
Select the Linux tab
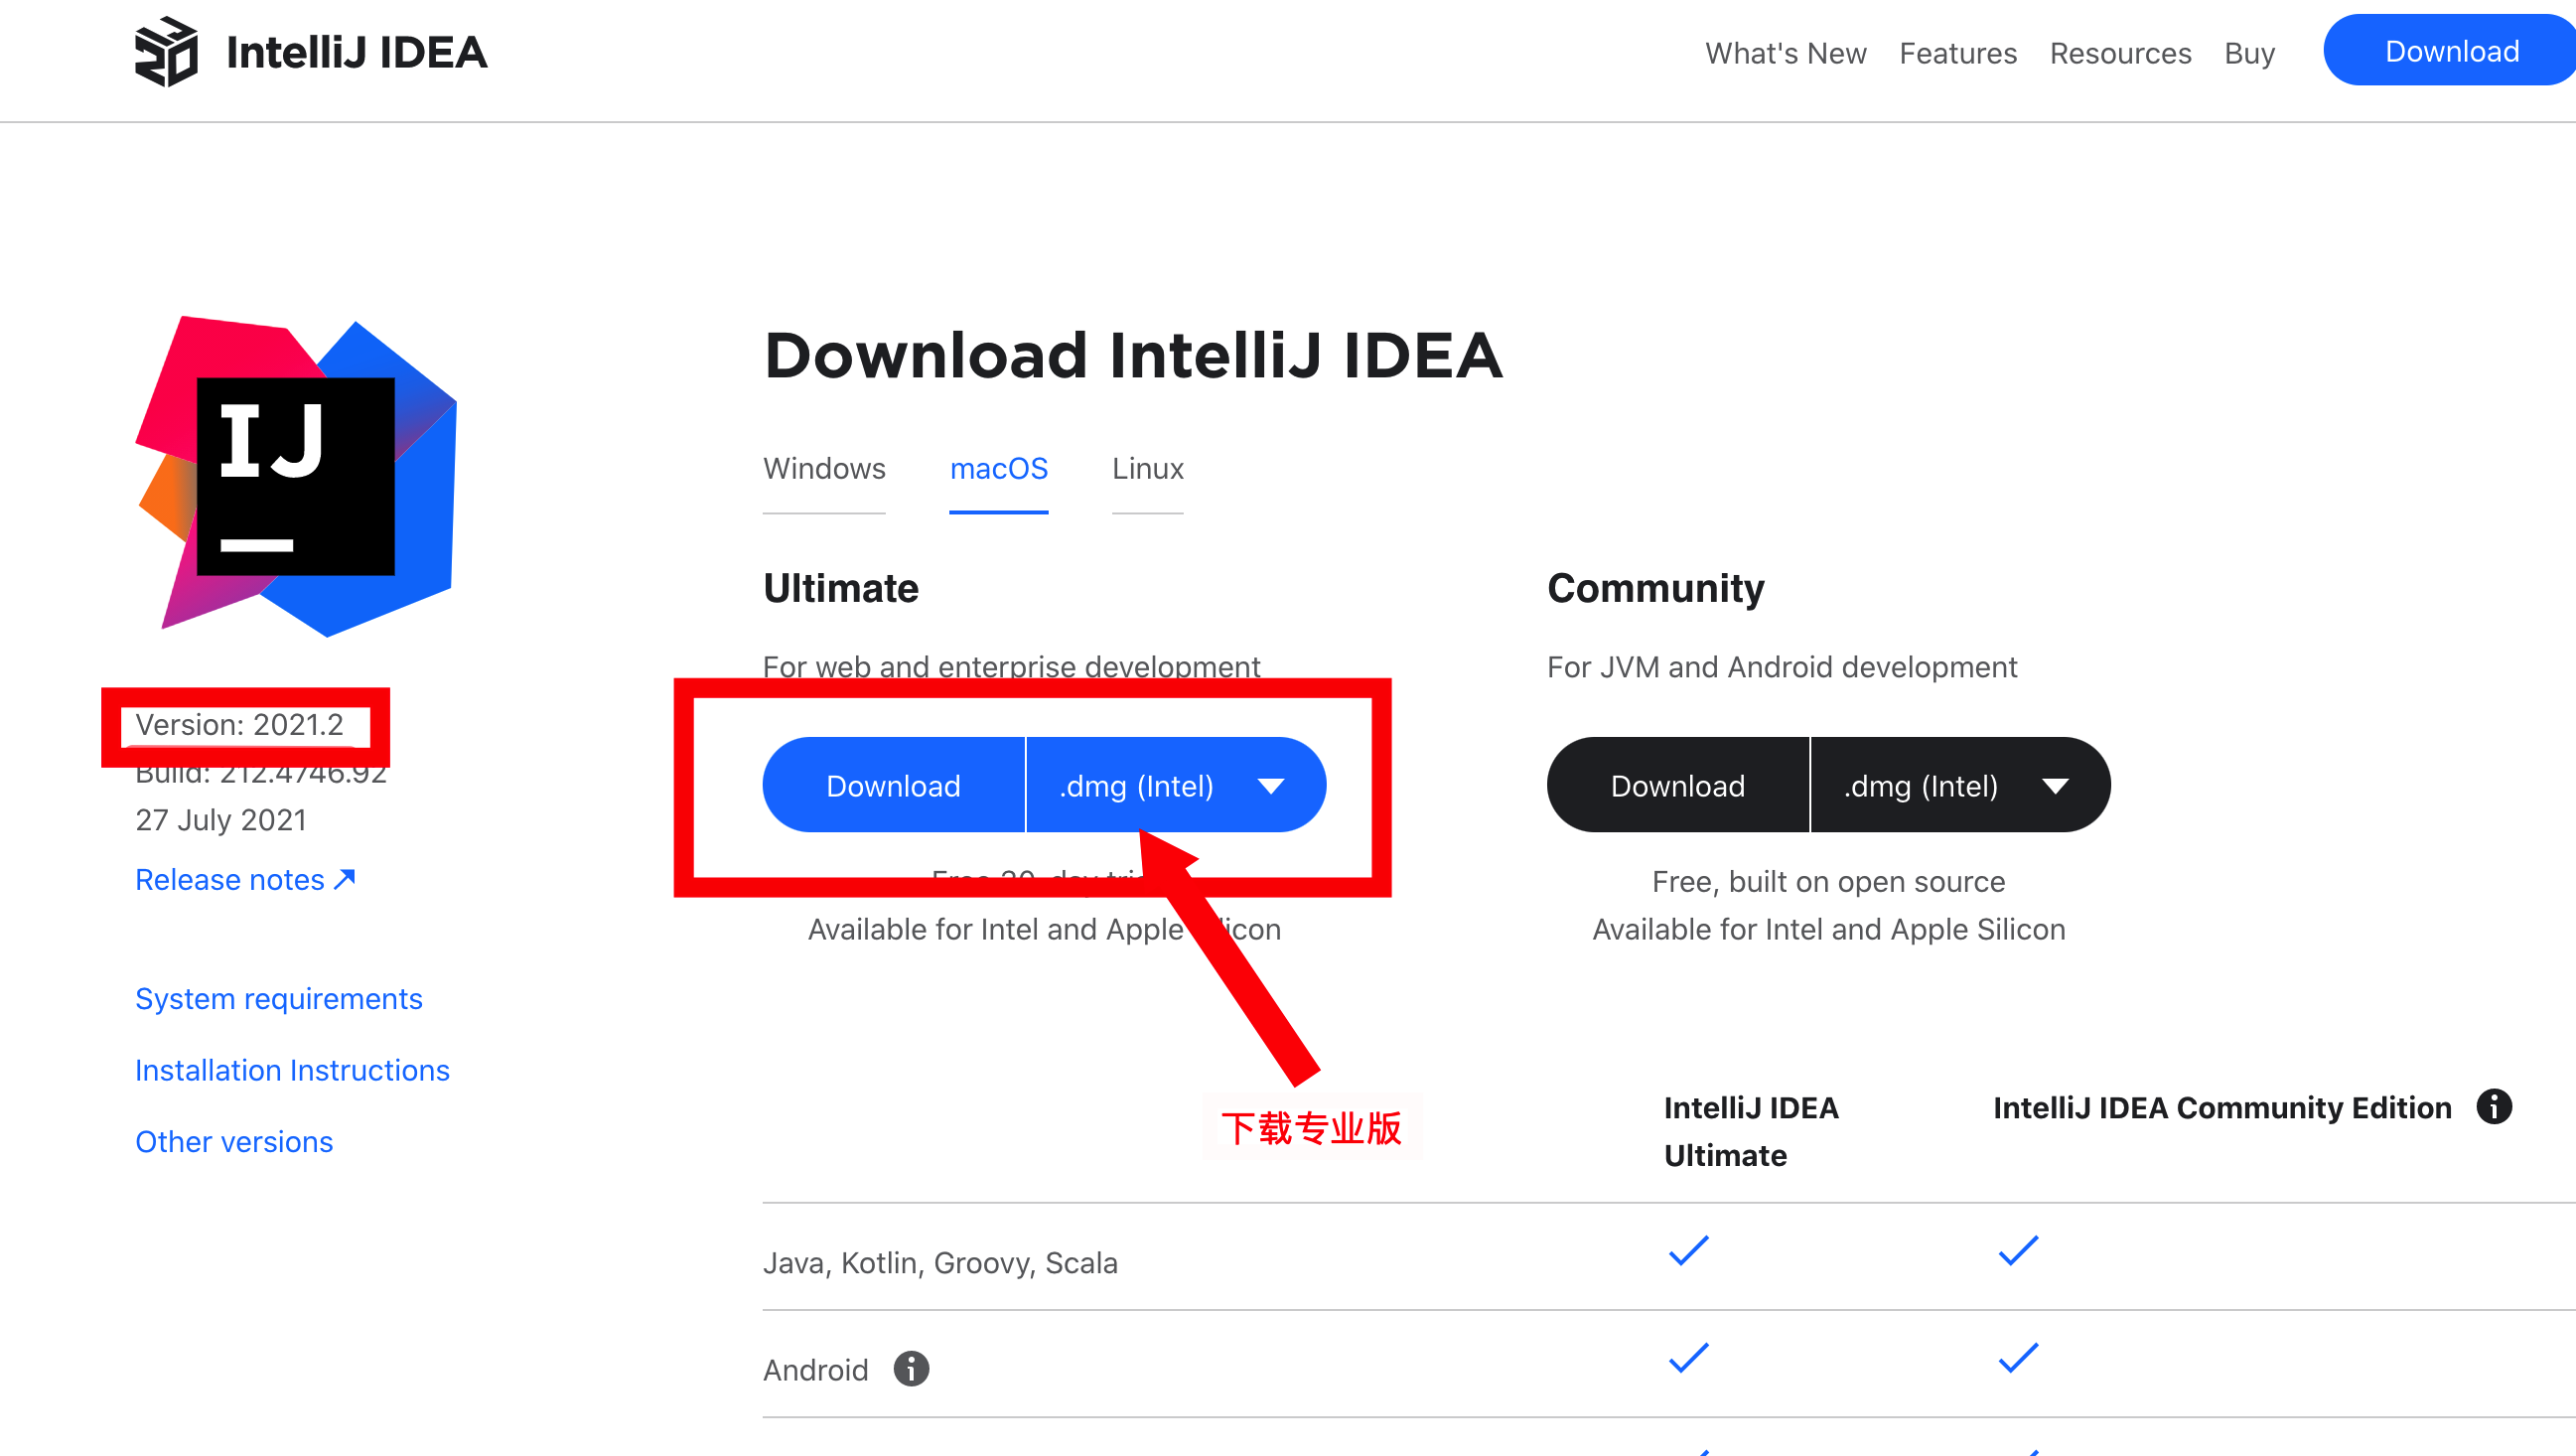coord(1146,469)
